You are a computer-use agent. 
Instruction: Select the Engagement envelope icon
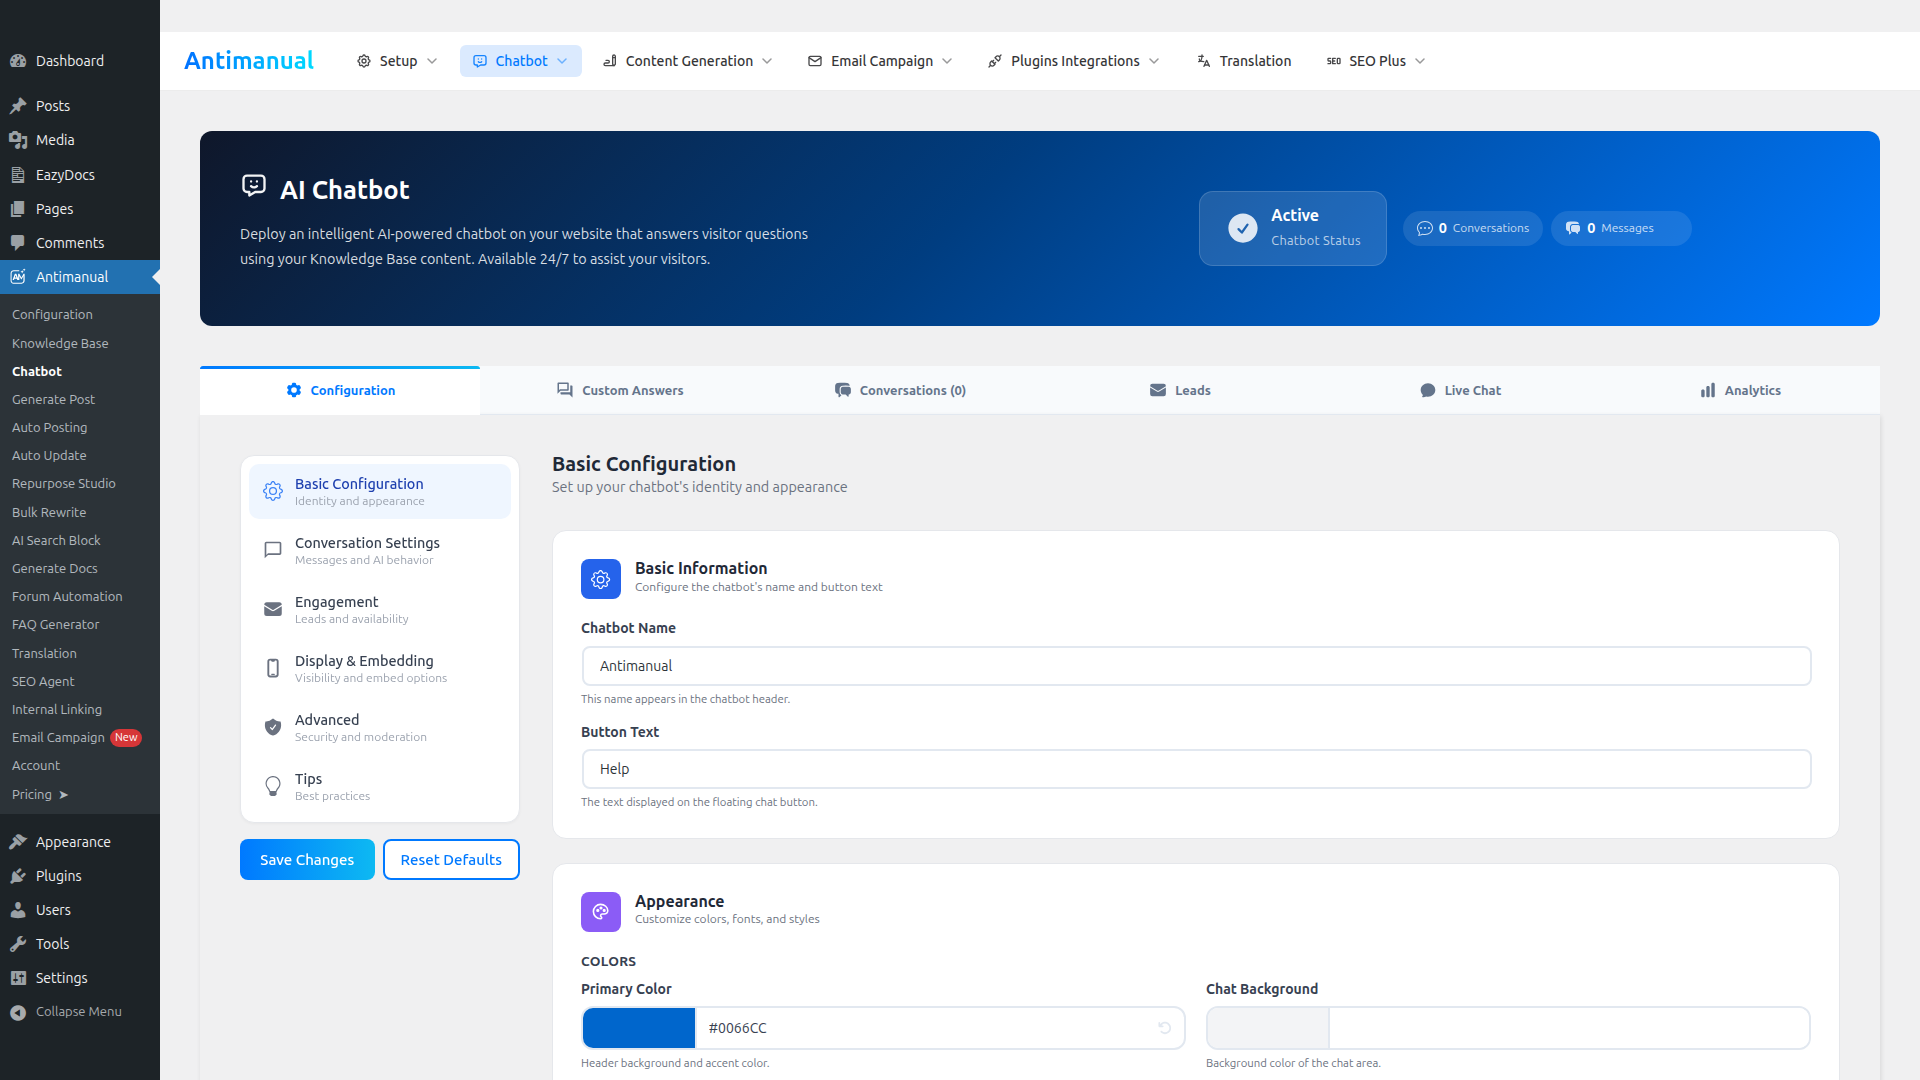click(x=272, y=609)
